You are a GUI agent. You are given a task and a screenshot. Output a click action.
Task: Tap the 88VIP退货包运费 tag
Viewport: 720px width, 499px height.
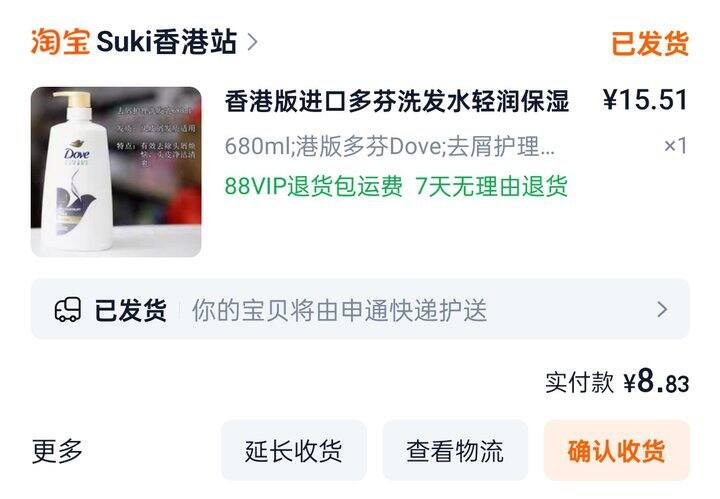(x=313, y=186)
